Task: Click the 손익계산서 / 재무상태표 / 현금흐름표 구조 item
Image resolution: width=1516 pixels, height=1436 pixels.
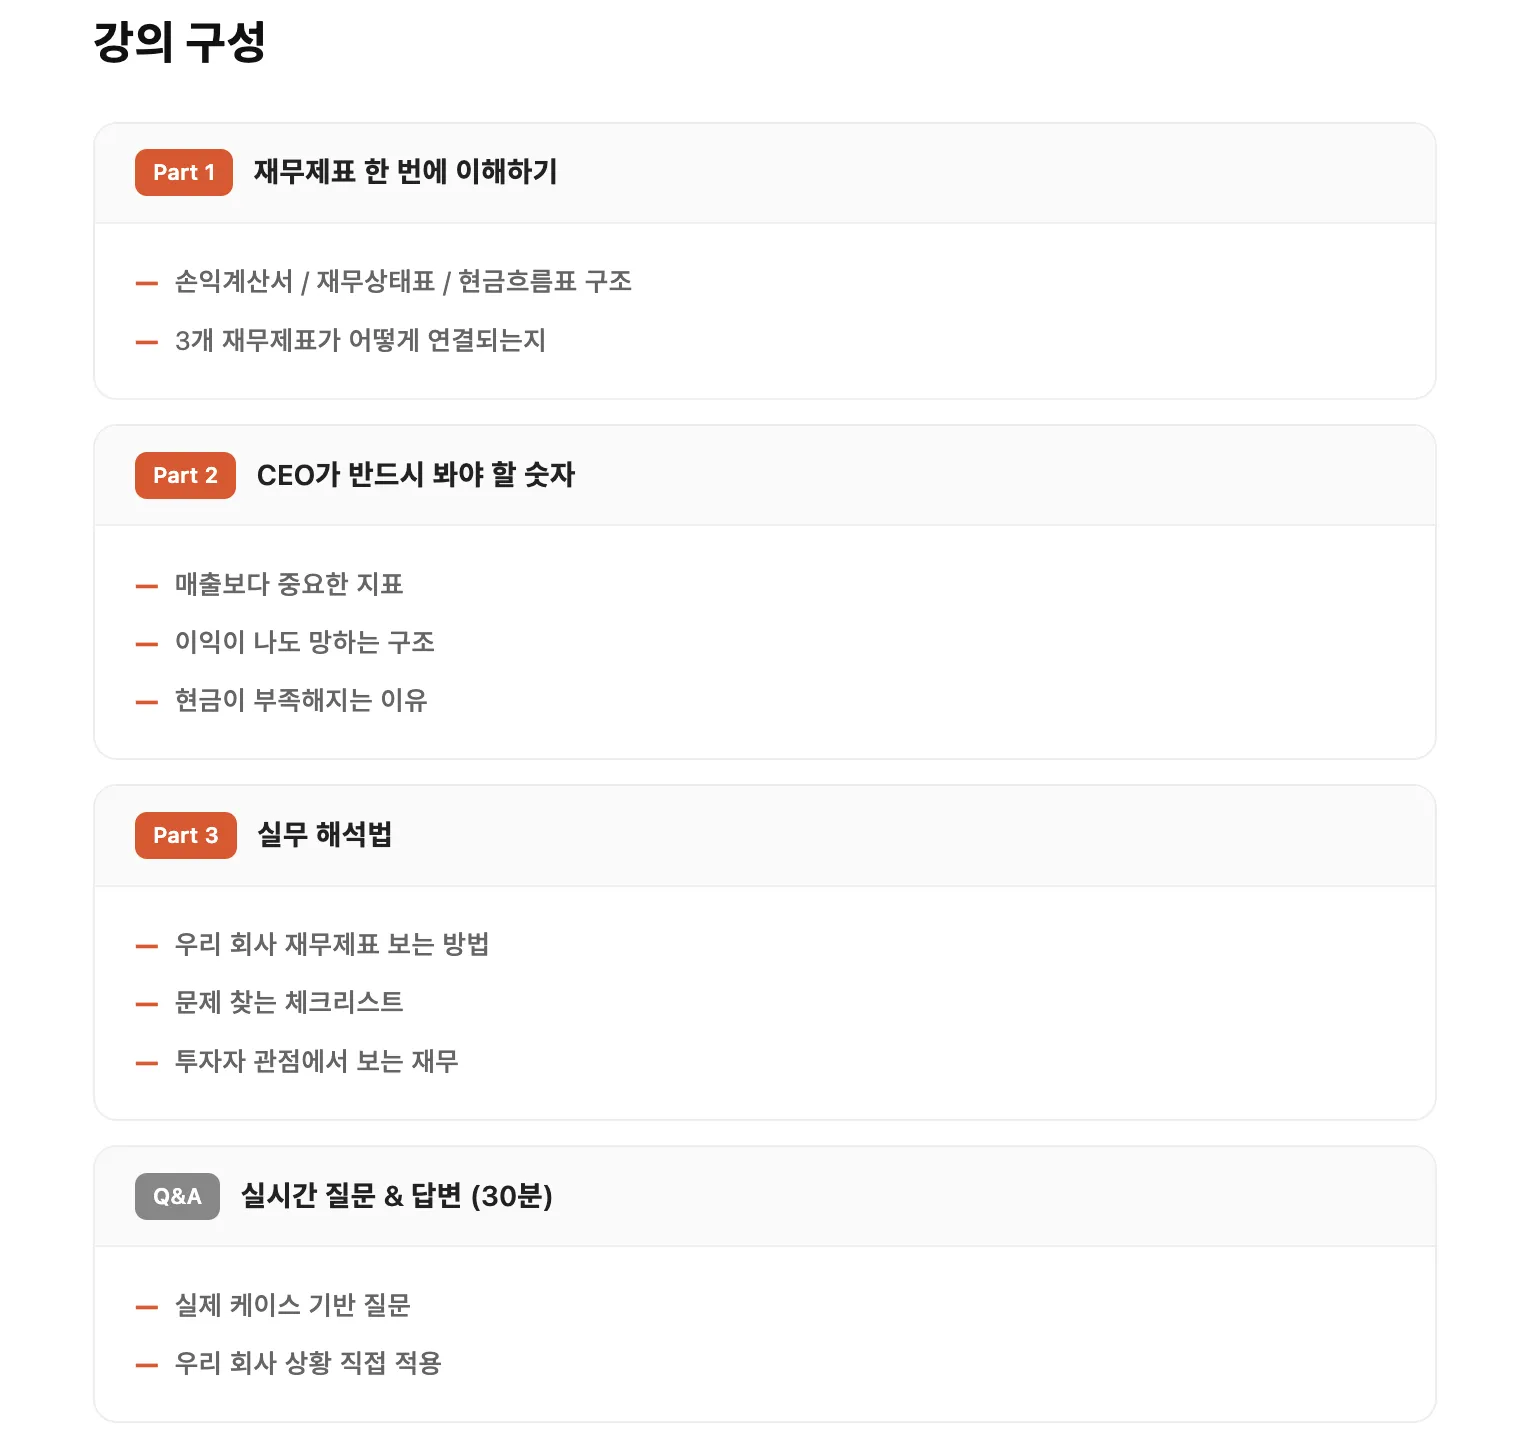Action: tap(403, 282)
